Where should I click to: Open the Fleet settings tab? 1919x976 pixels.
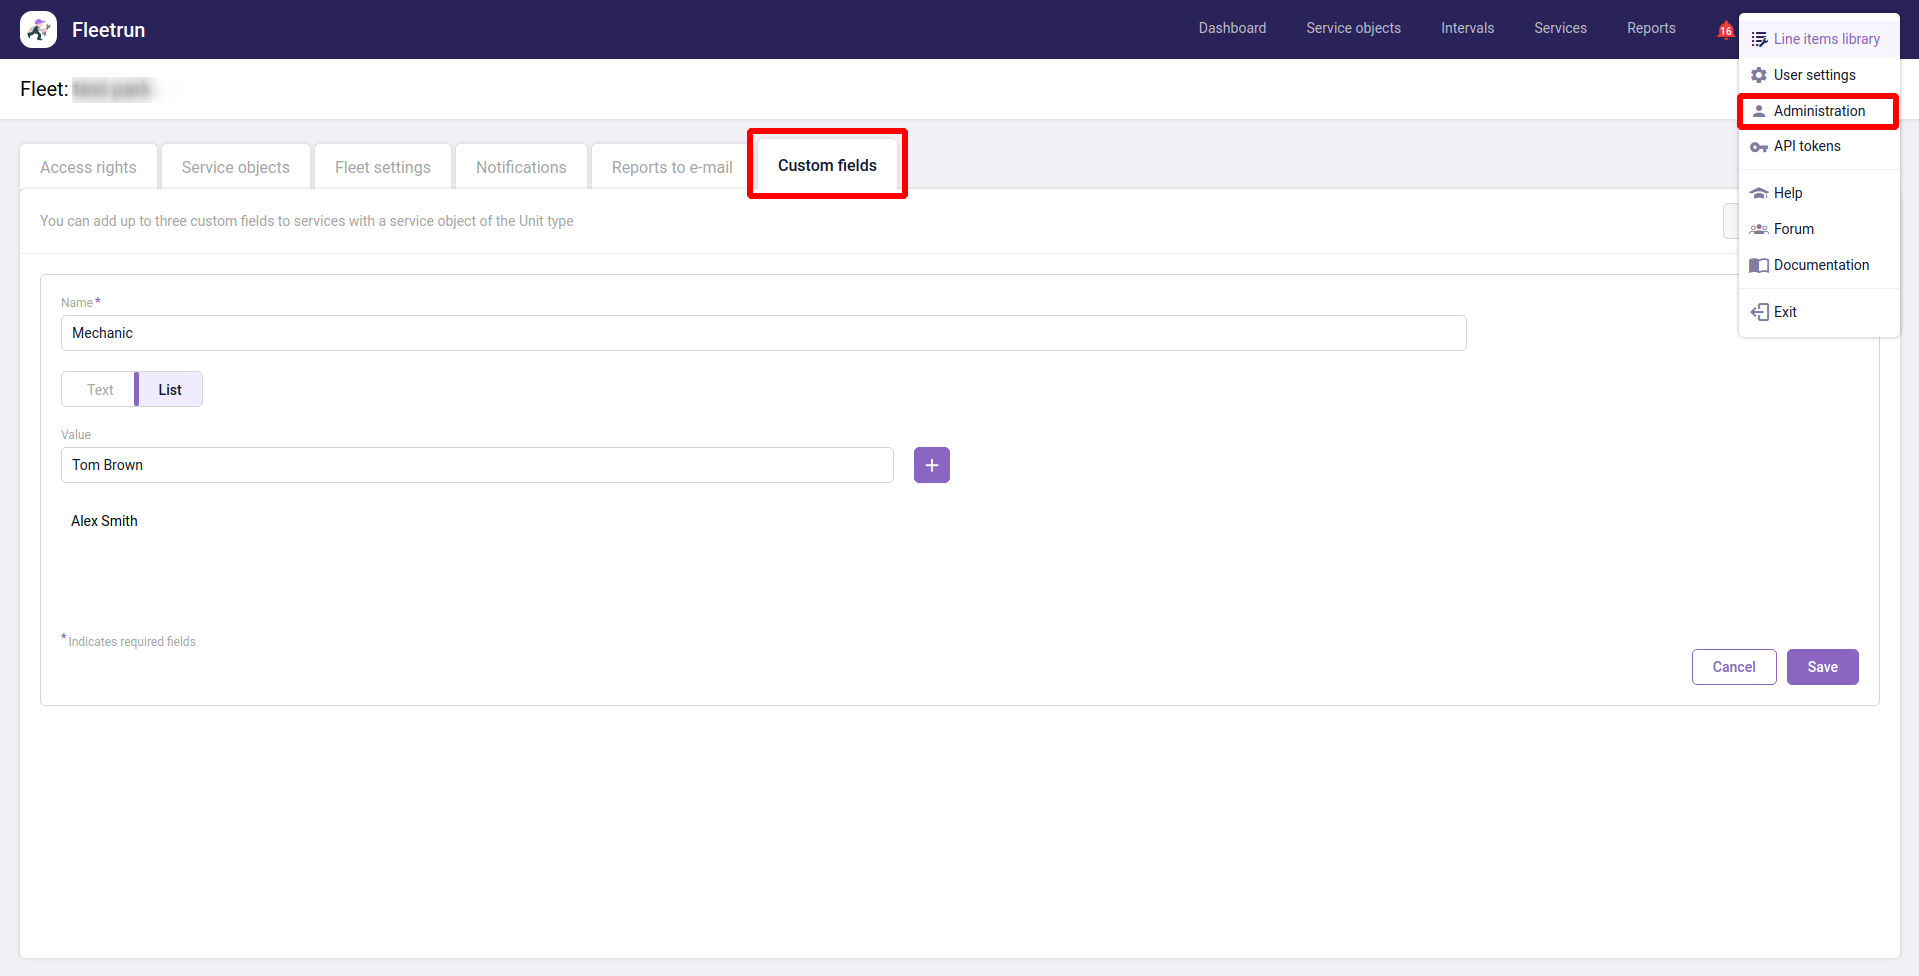[x=382, y=167]
